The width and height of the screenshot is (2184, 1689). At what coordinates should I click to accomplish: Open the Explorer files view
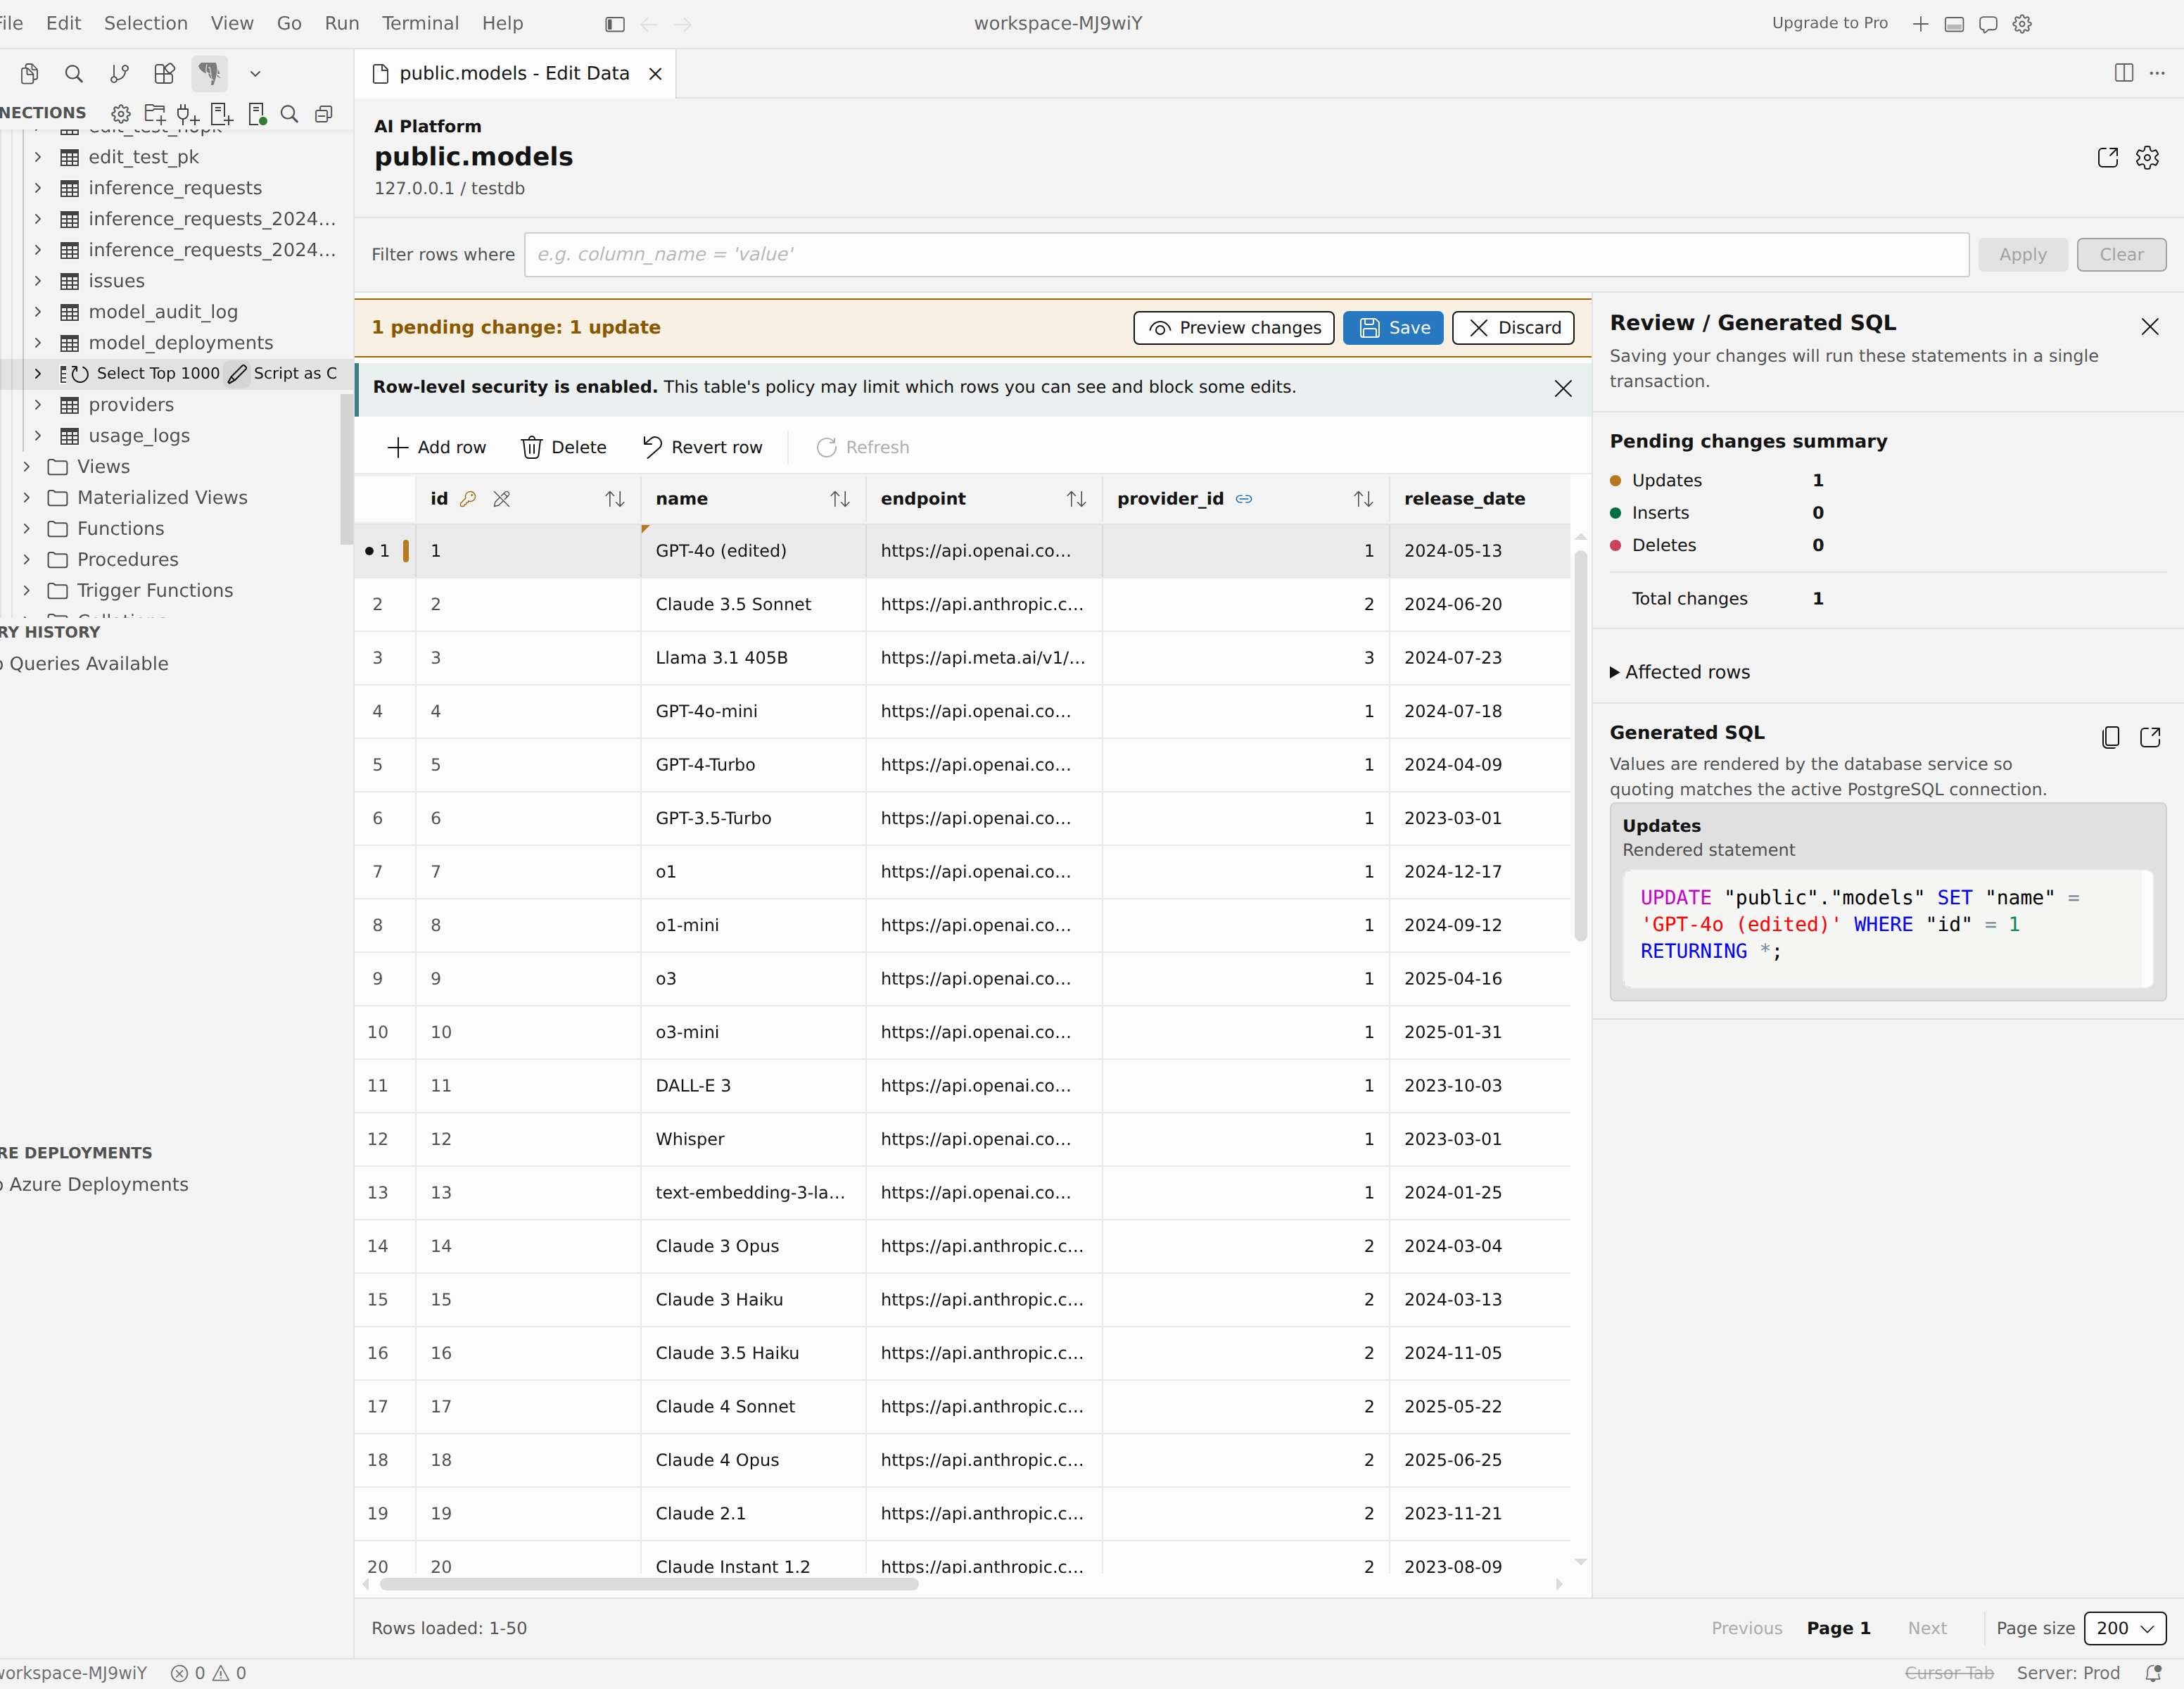29,73
